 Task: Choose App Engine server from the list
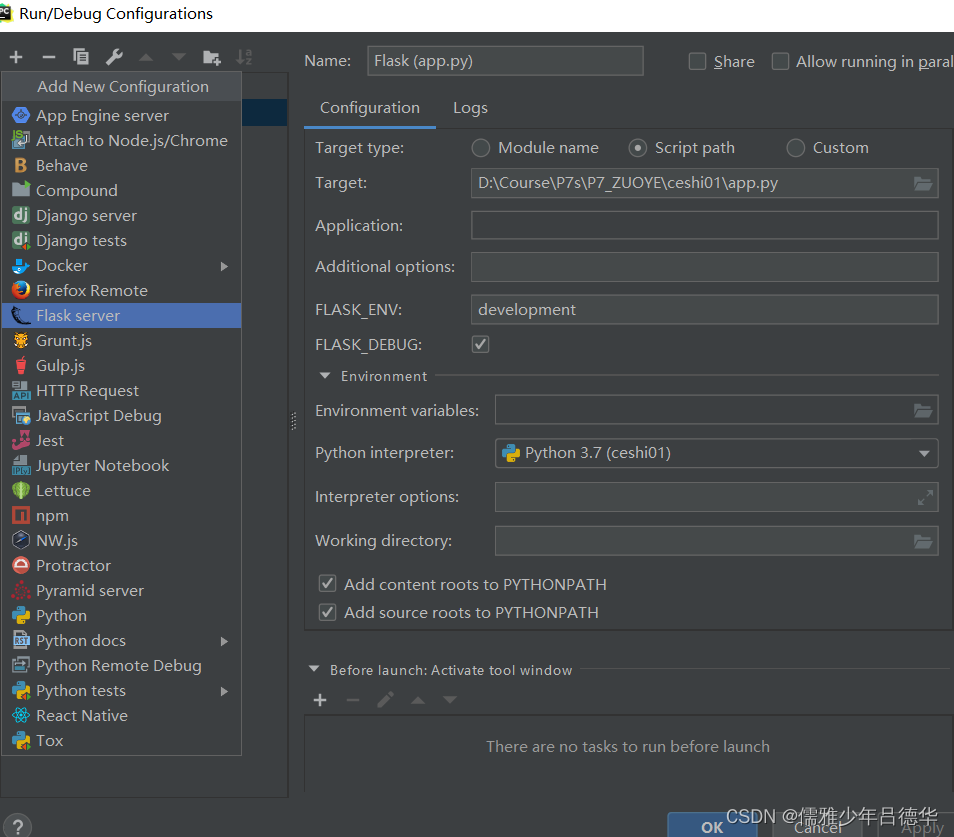(122, 116)
